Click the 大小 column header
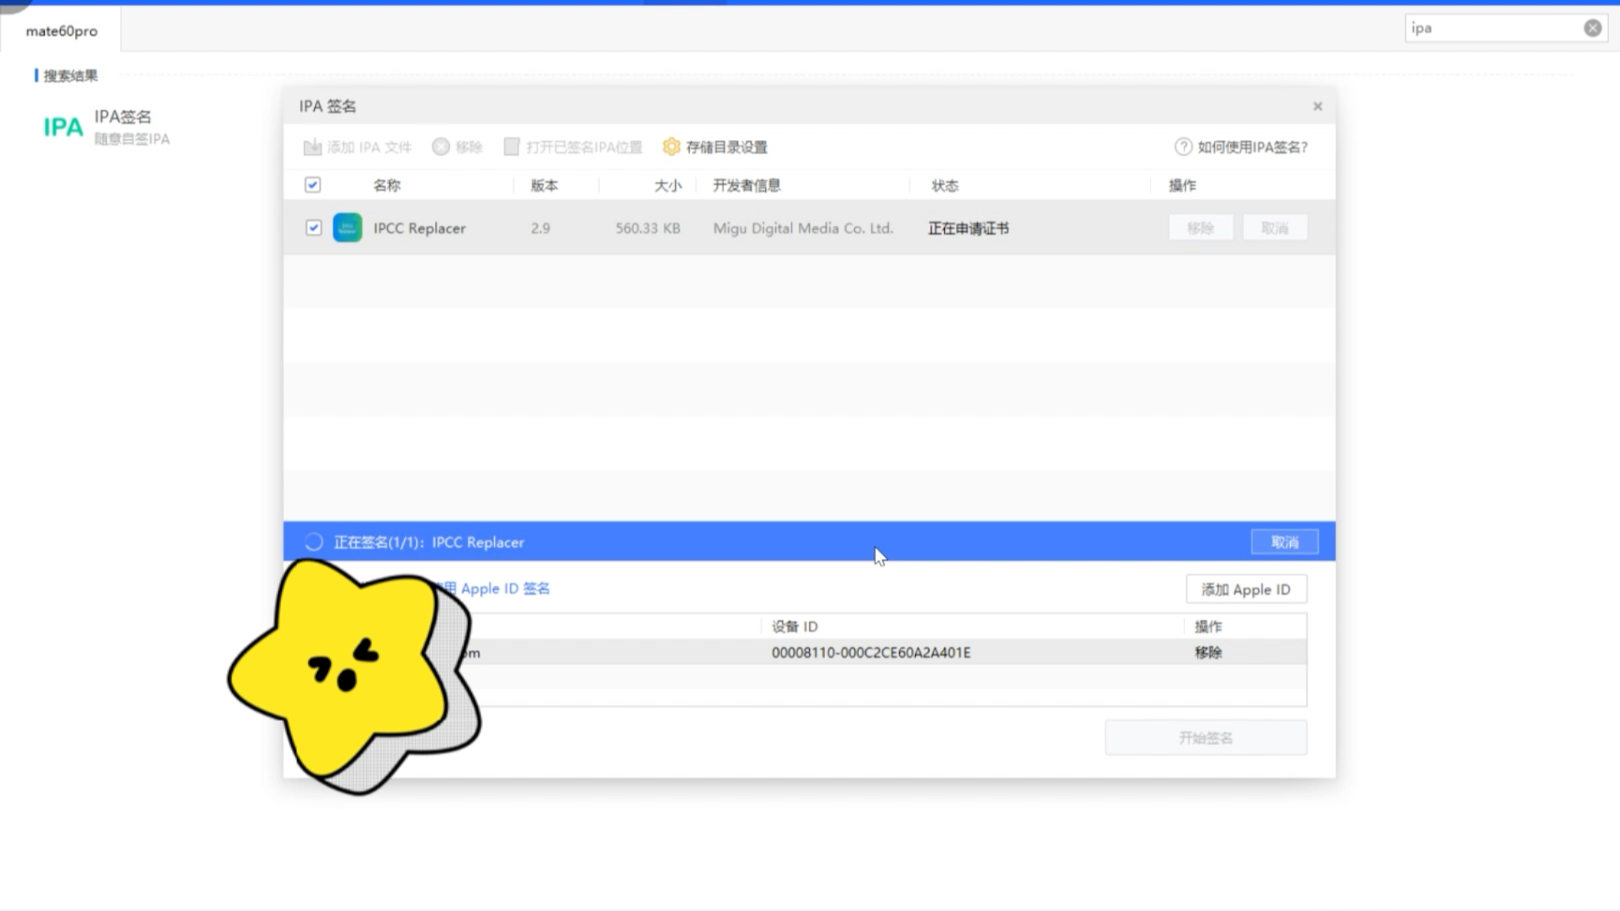Screen dimensions: 1620x911 point(667,185)
